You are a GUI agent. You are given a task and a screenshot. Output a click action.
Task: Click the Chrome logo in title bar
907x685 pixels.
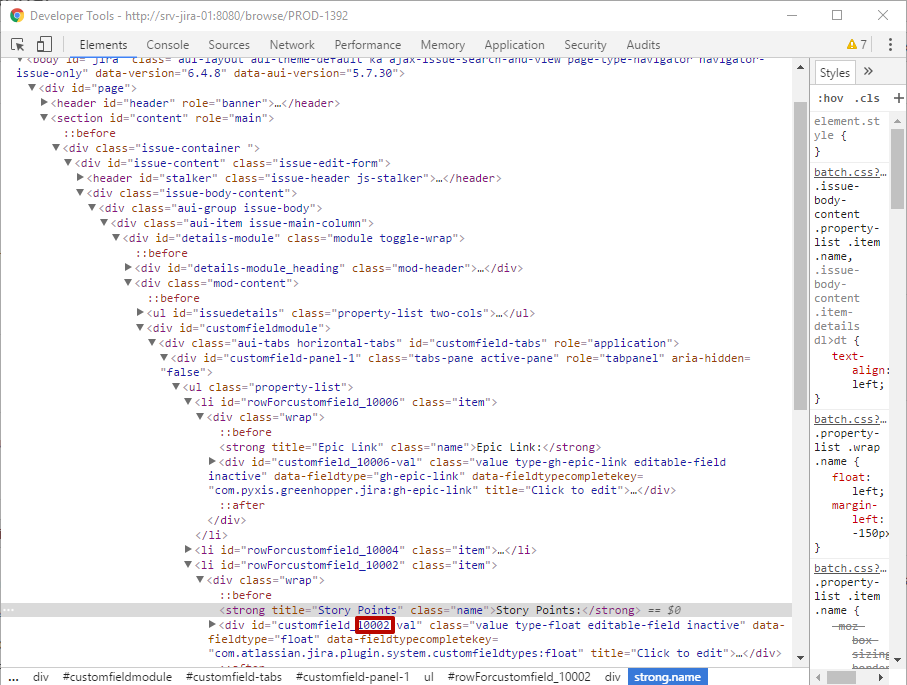(x=17, y=16)
